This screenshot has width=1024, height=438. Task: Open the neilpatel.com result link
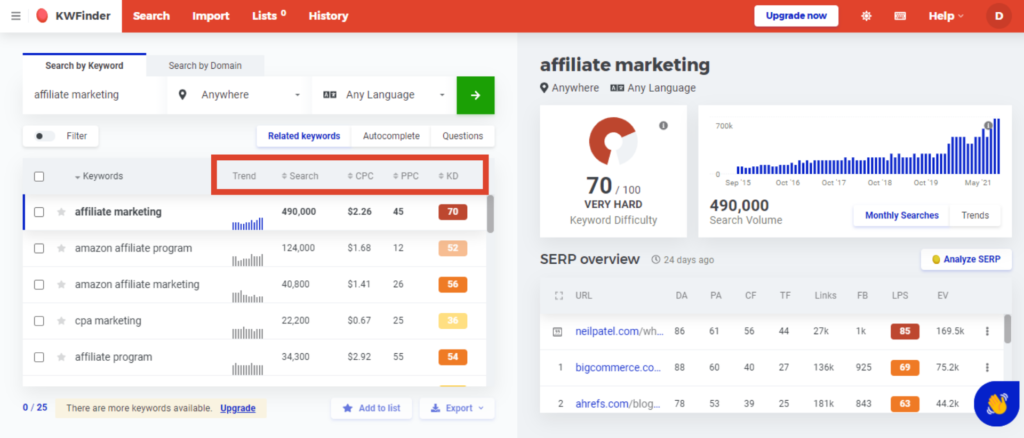coord(619,331)
